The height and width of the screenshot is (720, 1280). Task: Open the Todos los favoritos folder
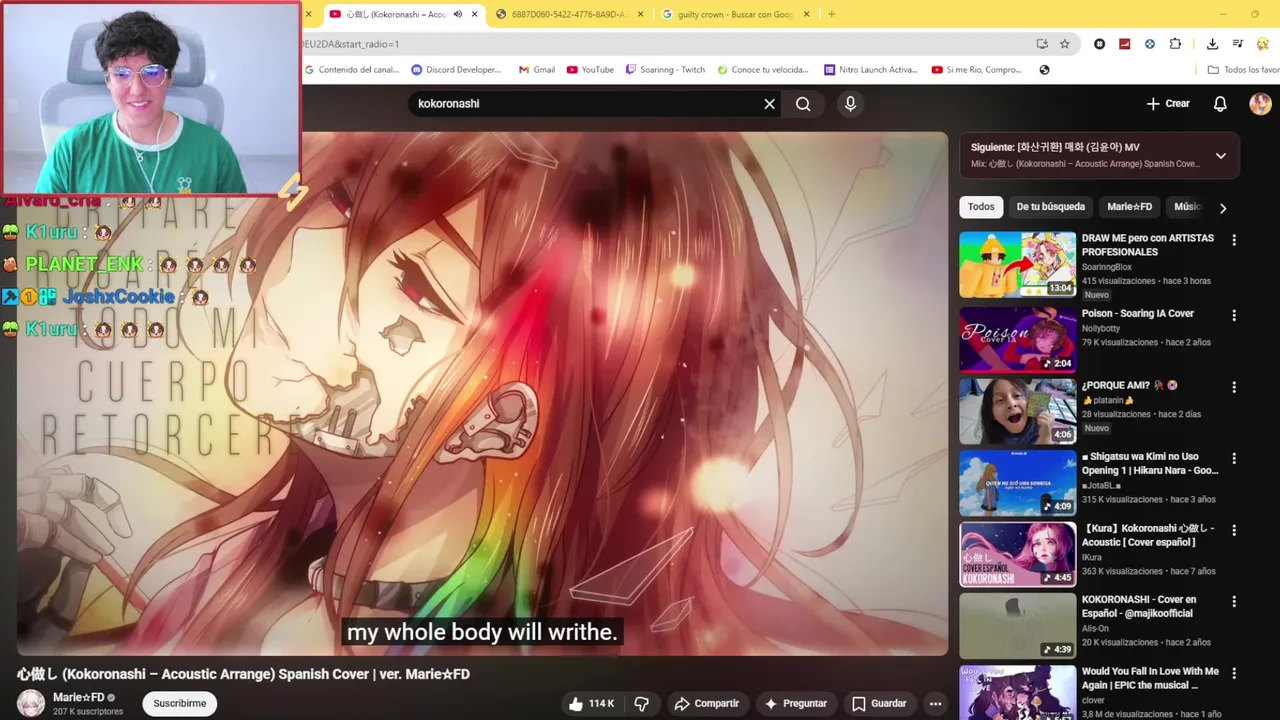pyautogui.click(x=1244, y=70)
